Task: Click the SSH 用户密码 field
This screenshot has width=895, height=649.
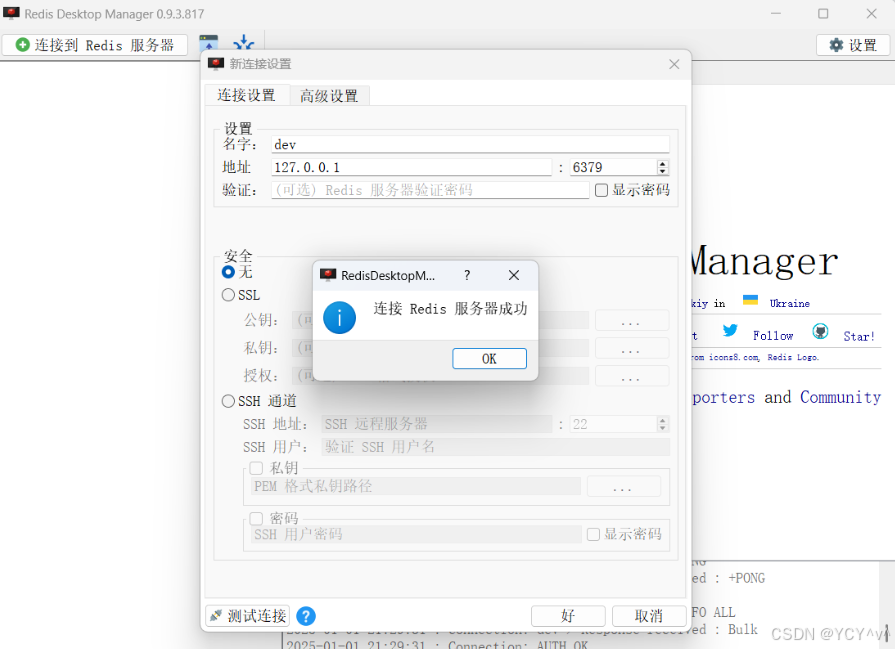Action: click(416, 534)
